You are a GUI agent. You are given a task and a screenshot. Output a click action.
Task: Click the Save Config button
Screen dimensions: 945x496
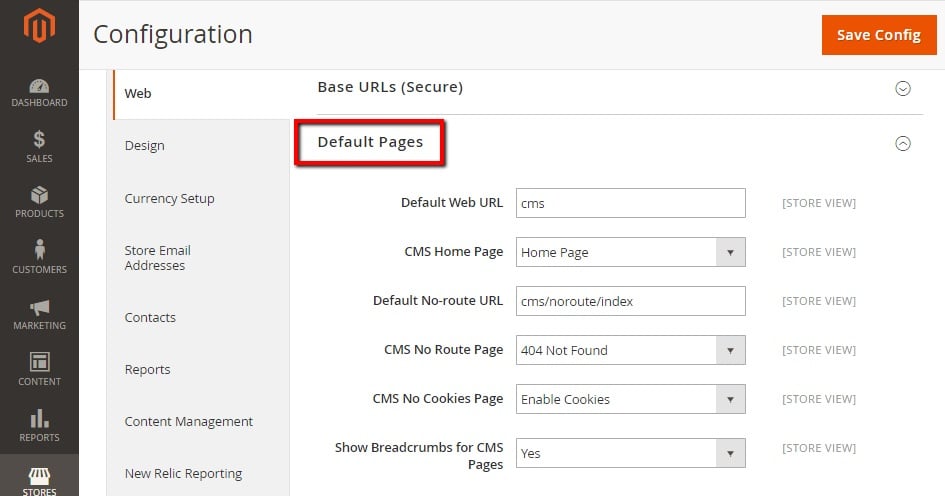(878, 35)
